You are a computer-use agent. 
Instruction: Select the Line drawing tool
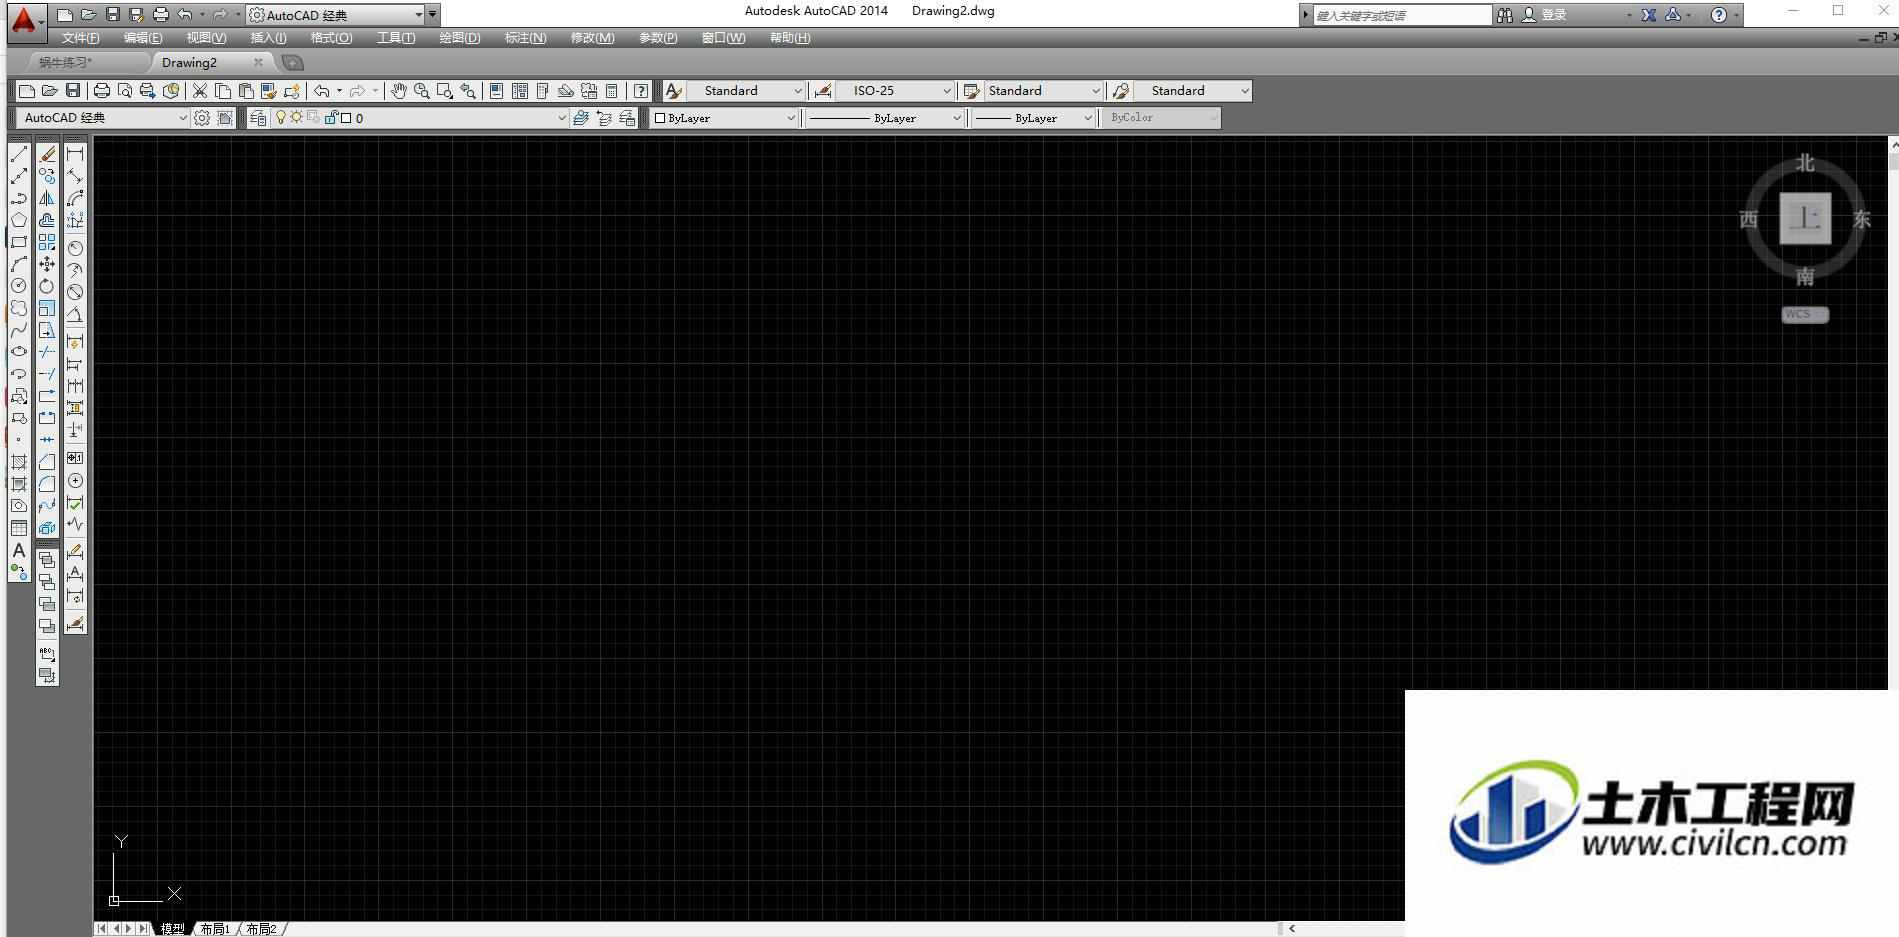(x=19, y=154)
